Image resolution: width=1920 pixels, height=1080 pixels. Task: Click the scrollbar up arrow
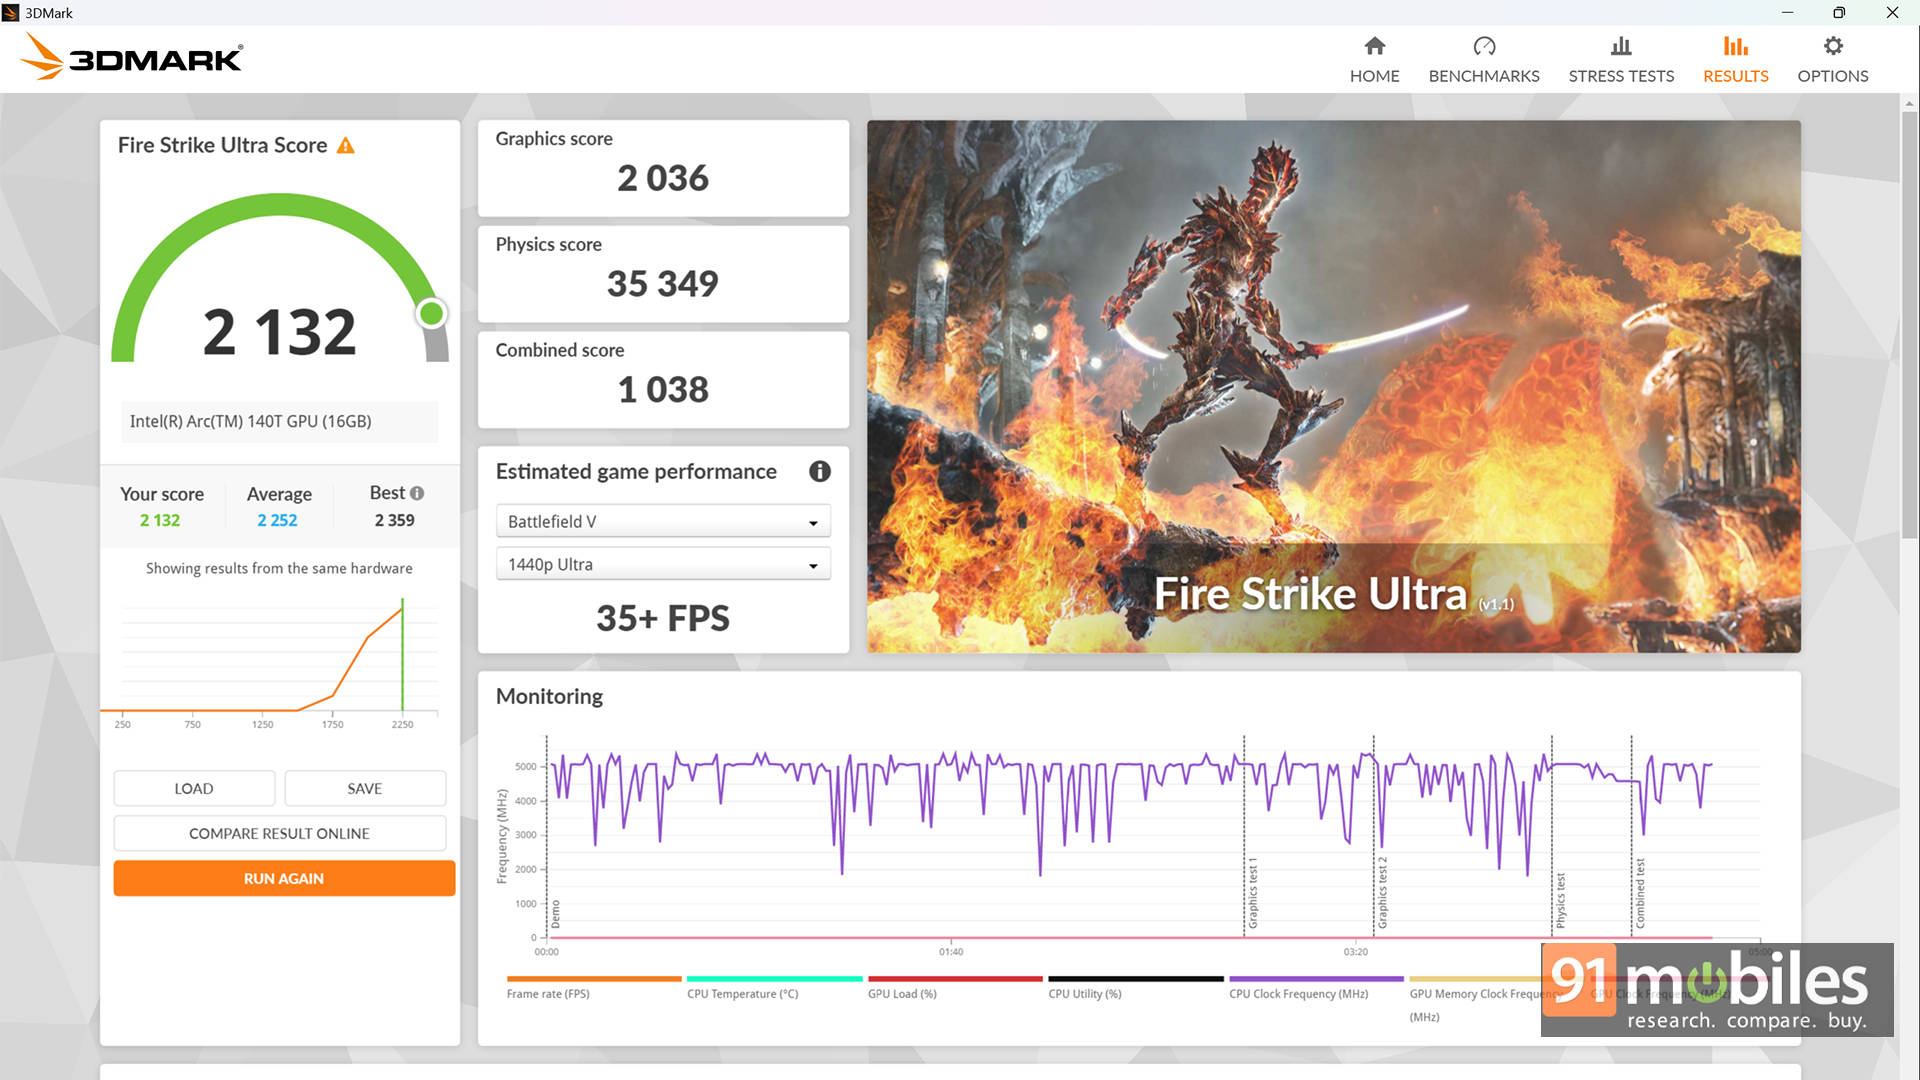1909,103
